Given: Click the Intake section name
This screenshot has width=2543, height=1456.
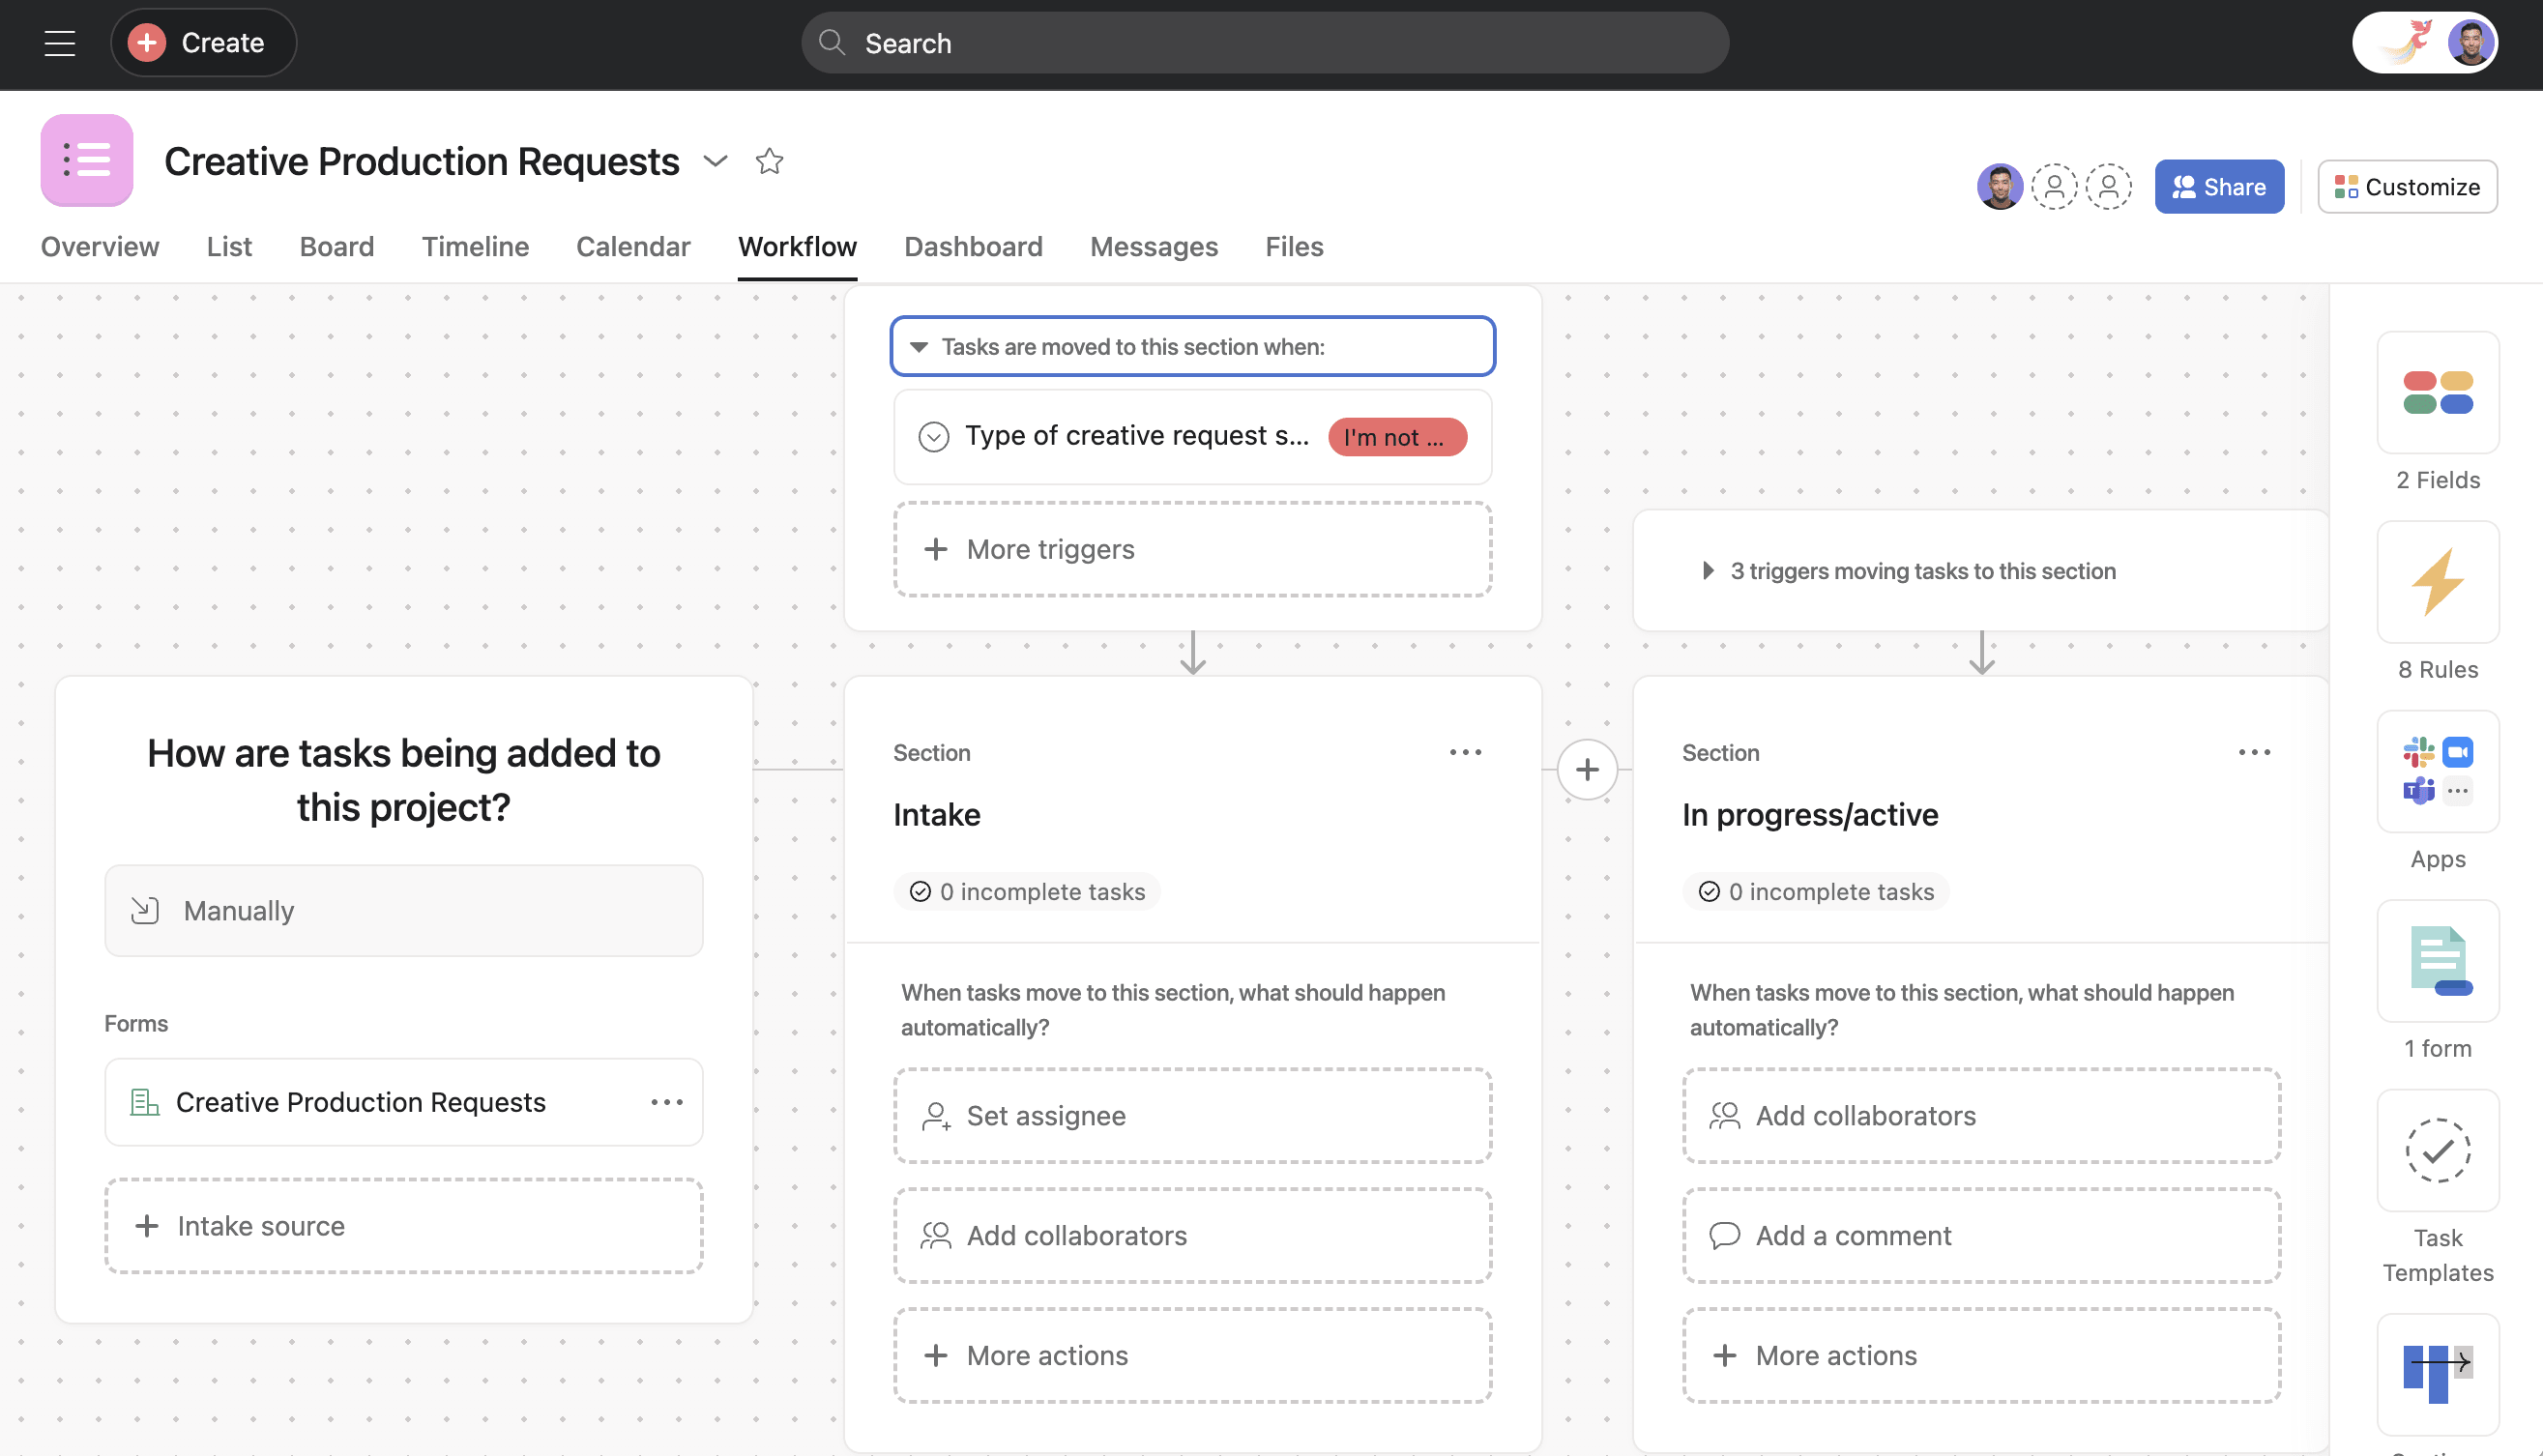Looking at the screenshot, I should coord(937,815).
